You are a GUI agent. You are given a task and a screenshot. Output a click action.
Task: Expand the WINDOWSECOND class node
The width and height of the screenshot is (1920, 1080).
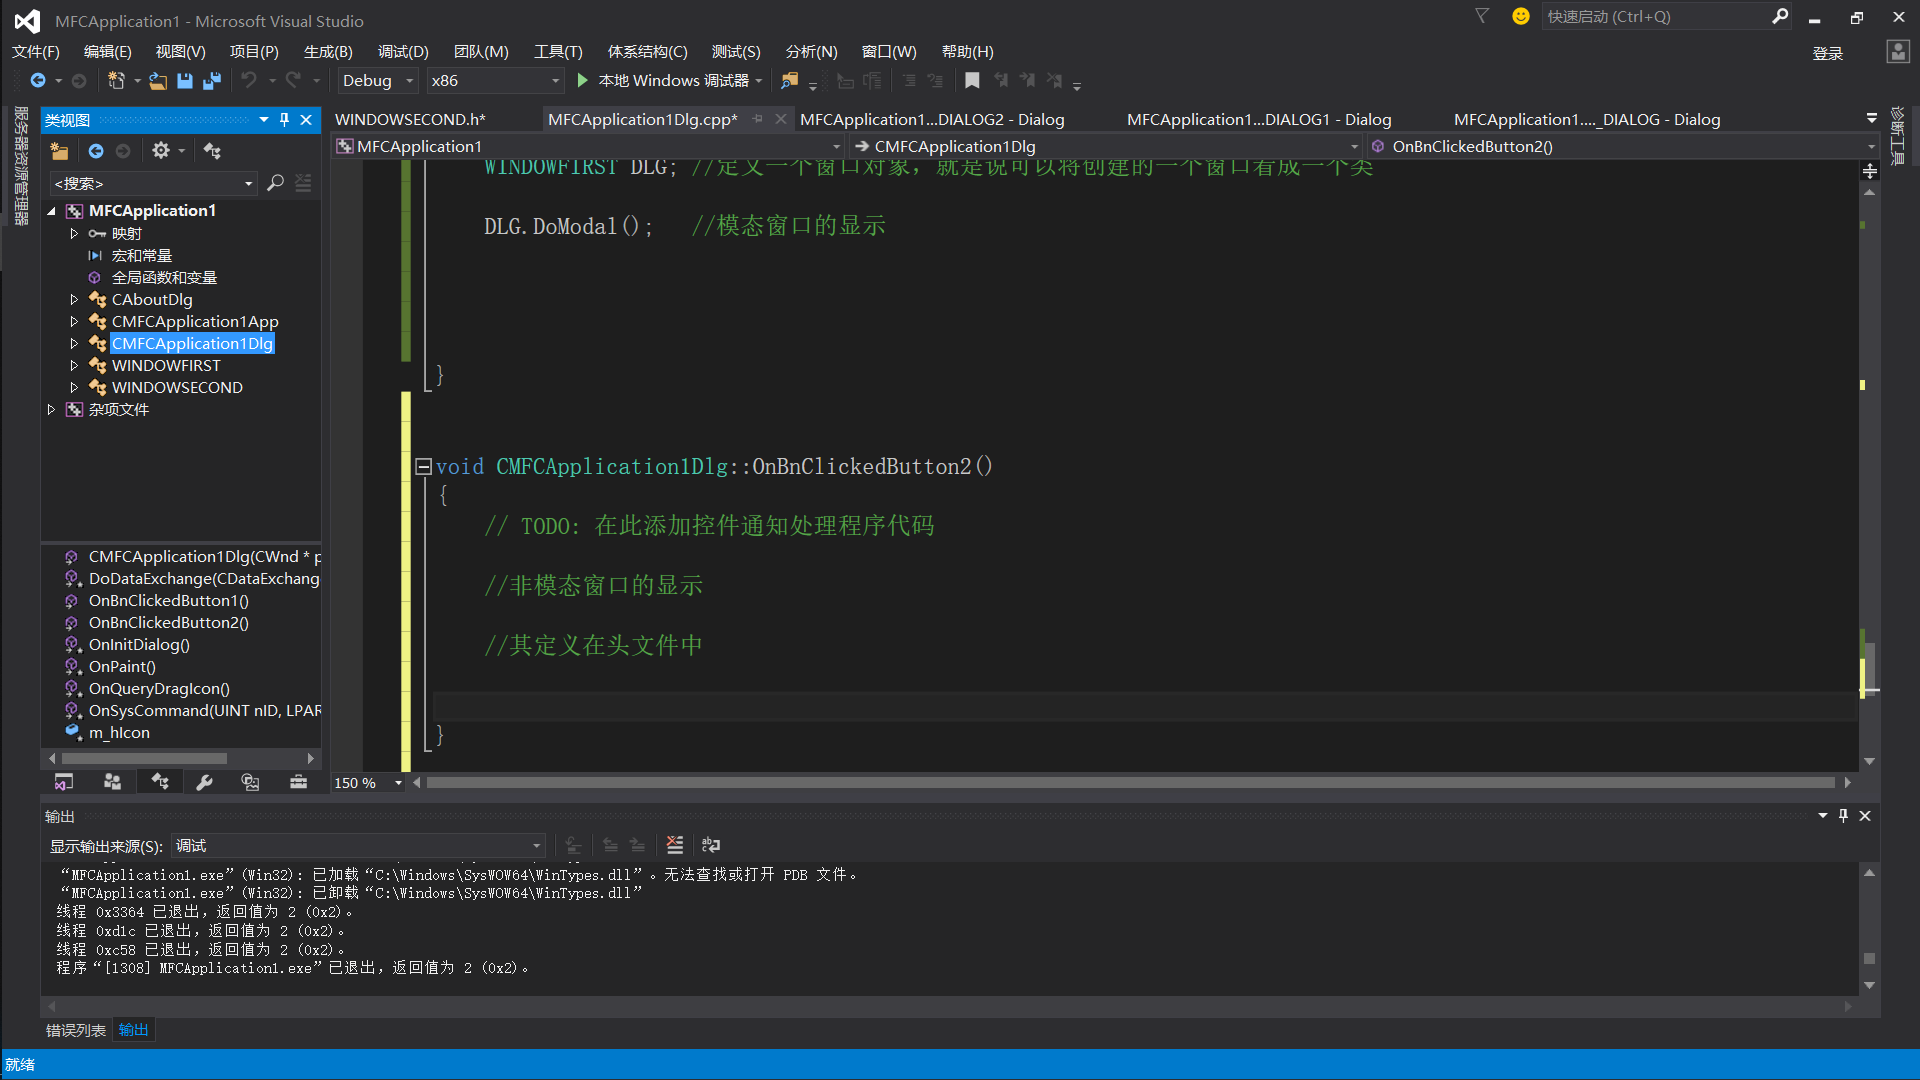point(74,387)
